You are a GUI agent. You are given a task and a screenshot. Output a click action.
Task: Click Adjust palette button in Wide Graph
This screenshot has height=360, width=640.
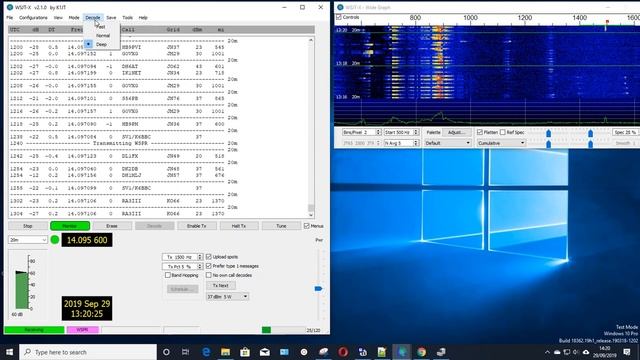[x=456, y=132]
